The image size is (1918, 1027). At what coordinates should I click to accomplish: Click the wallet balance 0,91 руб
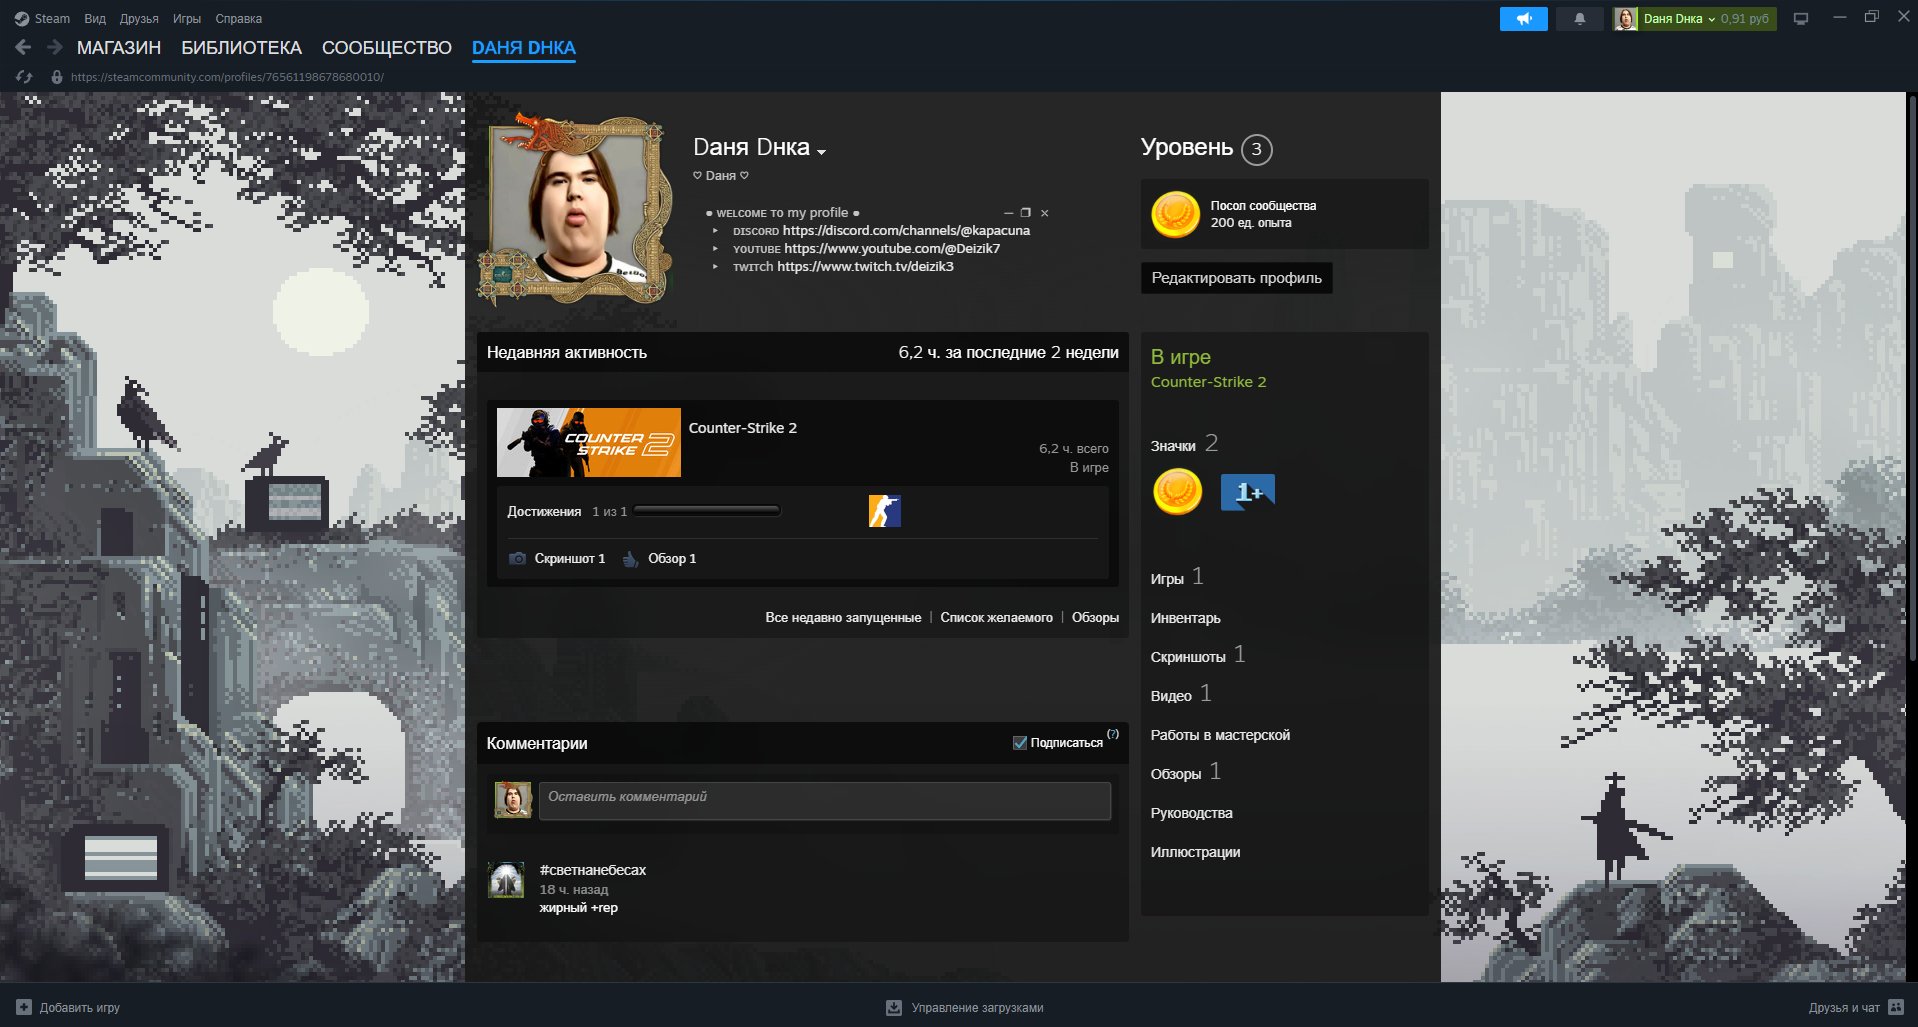pyautogui.click(x=1745, y=19)
